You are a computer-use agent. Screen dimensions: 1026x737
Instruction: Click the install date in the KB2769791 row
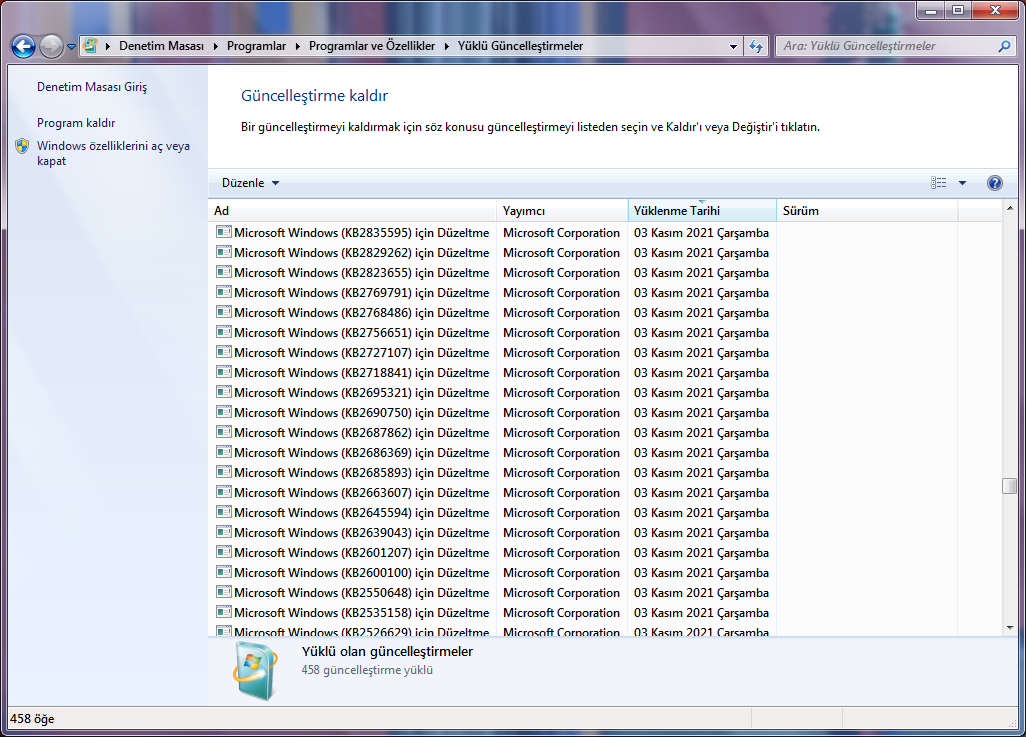click(701, 293)
